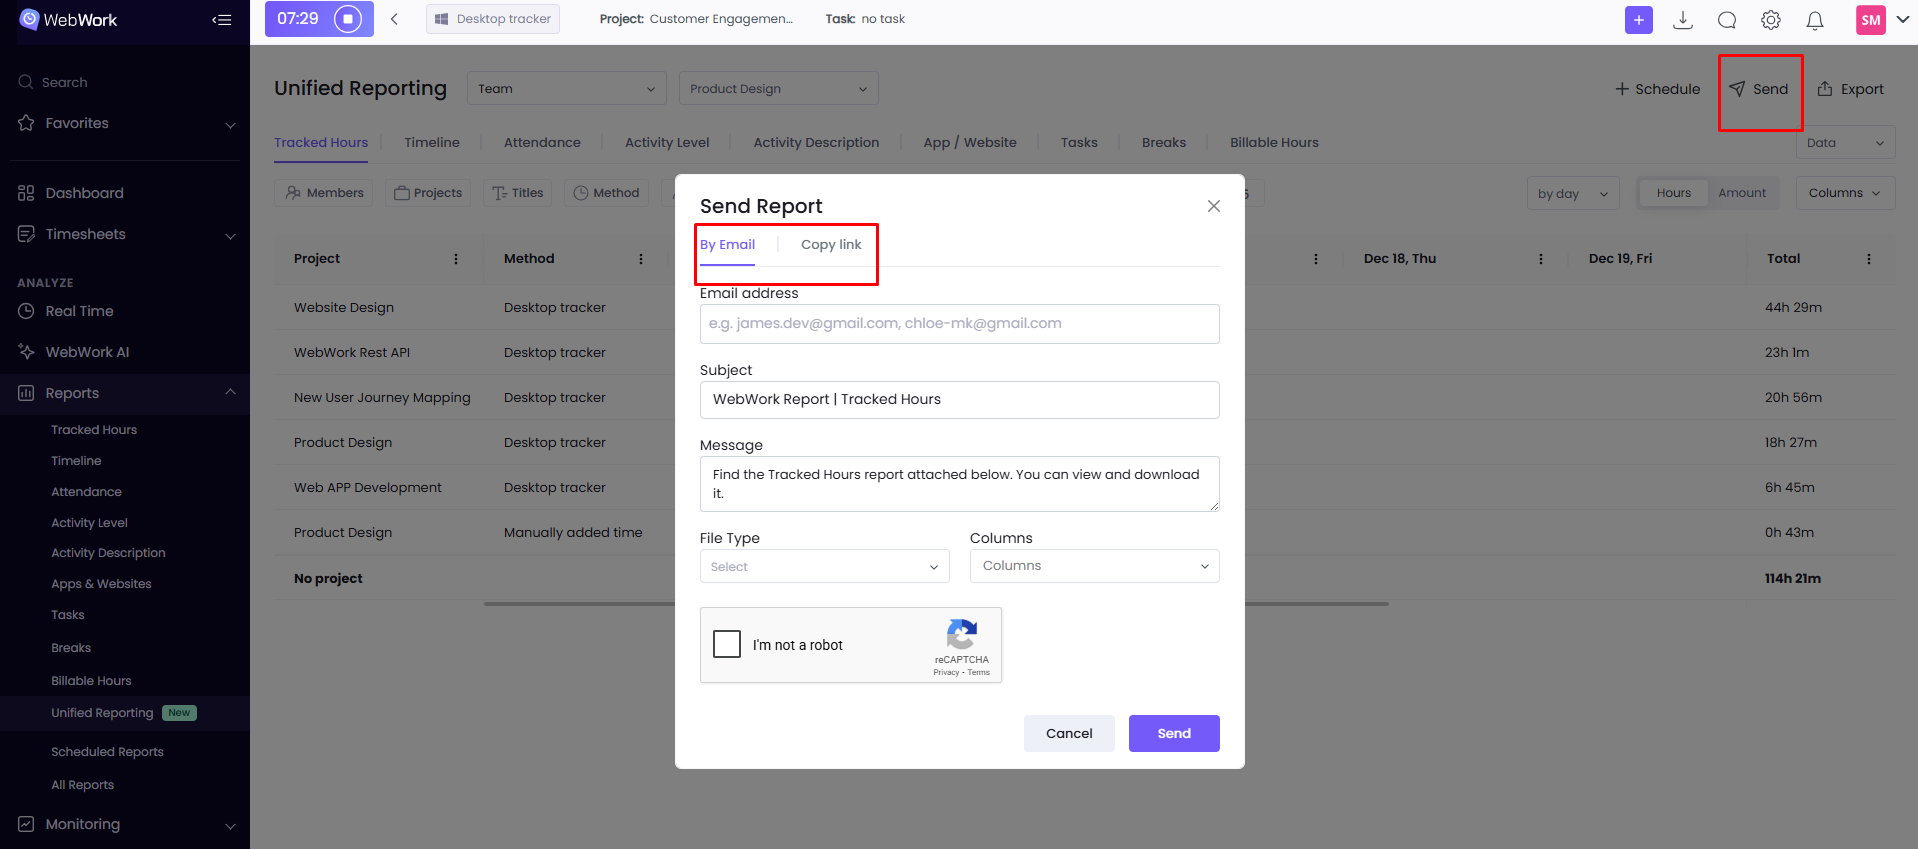Close the Send Report dialog
Screen dimensions: 1918x849
tap(1213, 206)
